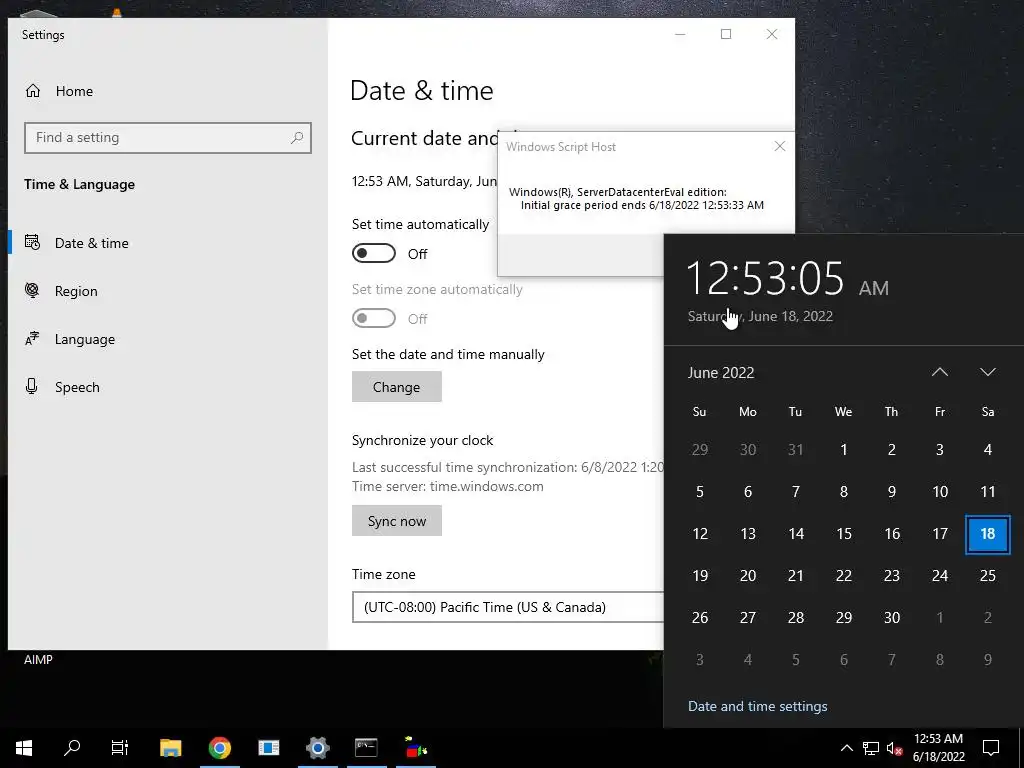Image resolution: width=1024 pixels, height=768 pixels.
Task: Select June 7 in the calendar
Action: (795, 492)
